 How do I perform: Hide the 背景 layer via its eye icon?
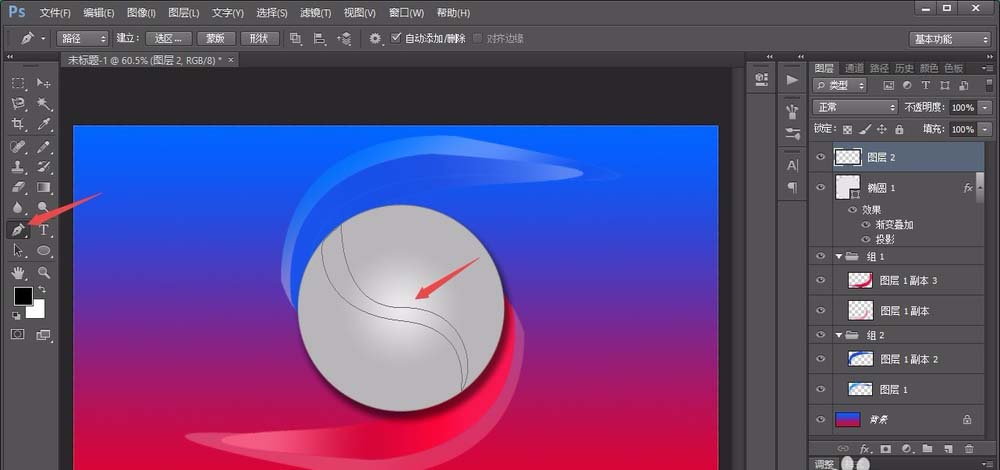821,420
